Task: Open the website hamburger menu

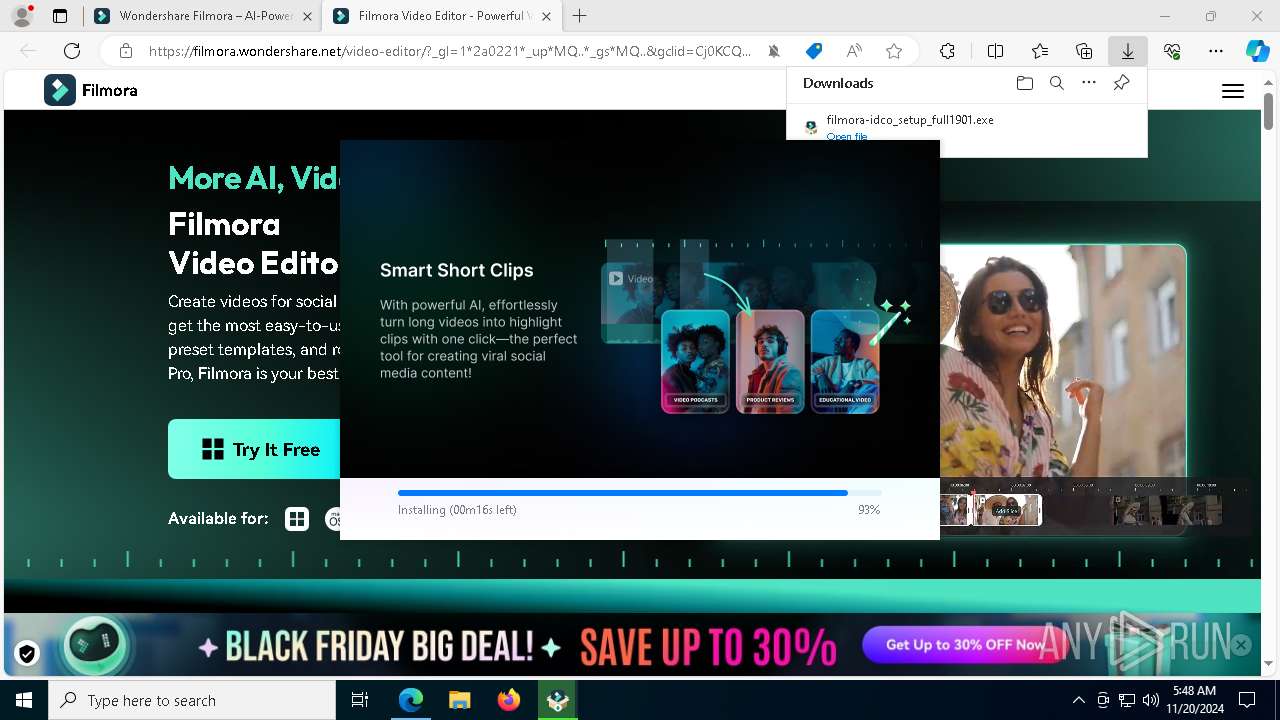Action: (x=1233, y=91)
